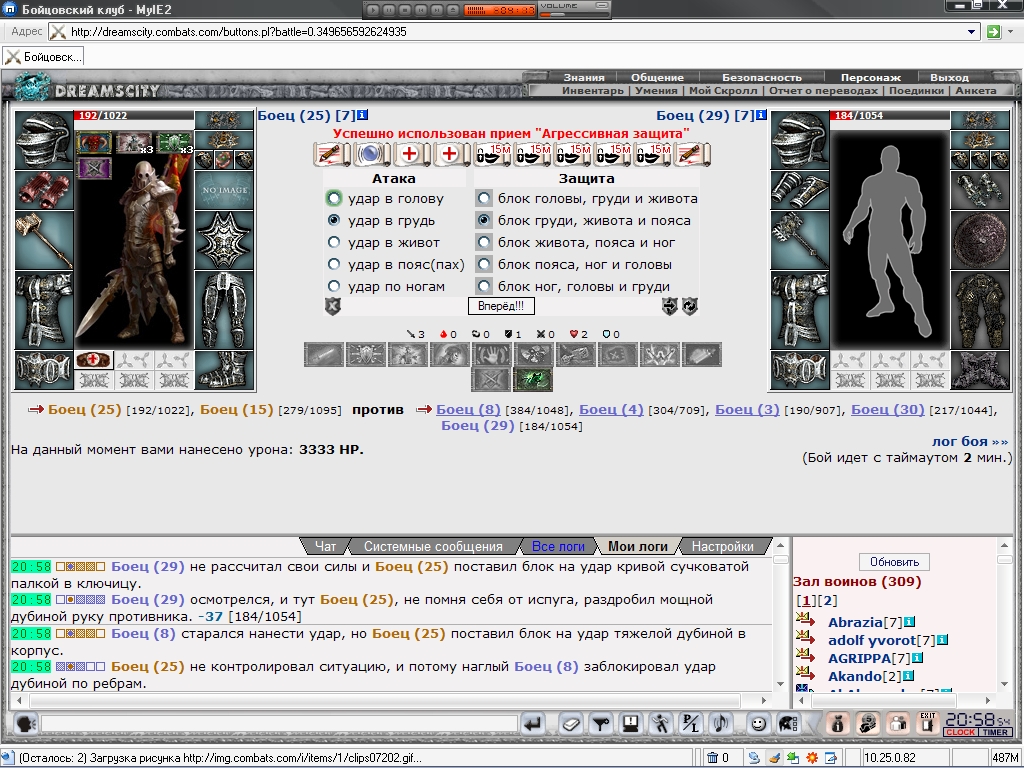Click the chat log scroll-down arrow
The height and width of the screenshot is (768, 1024).
780,684
